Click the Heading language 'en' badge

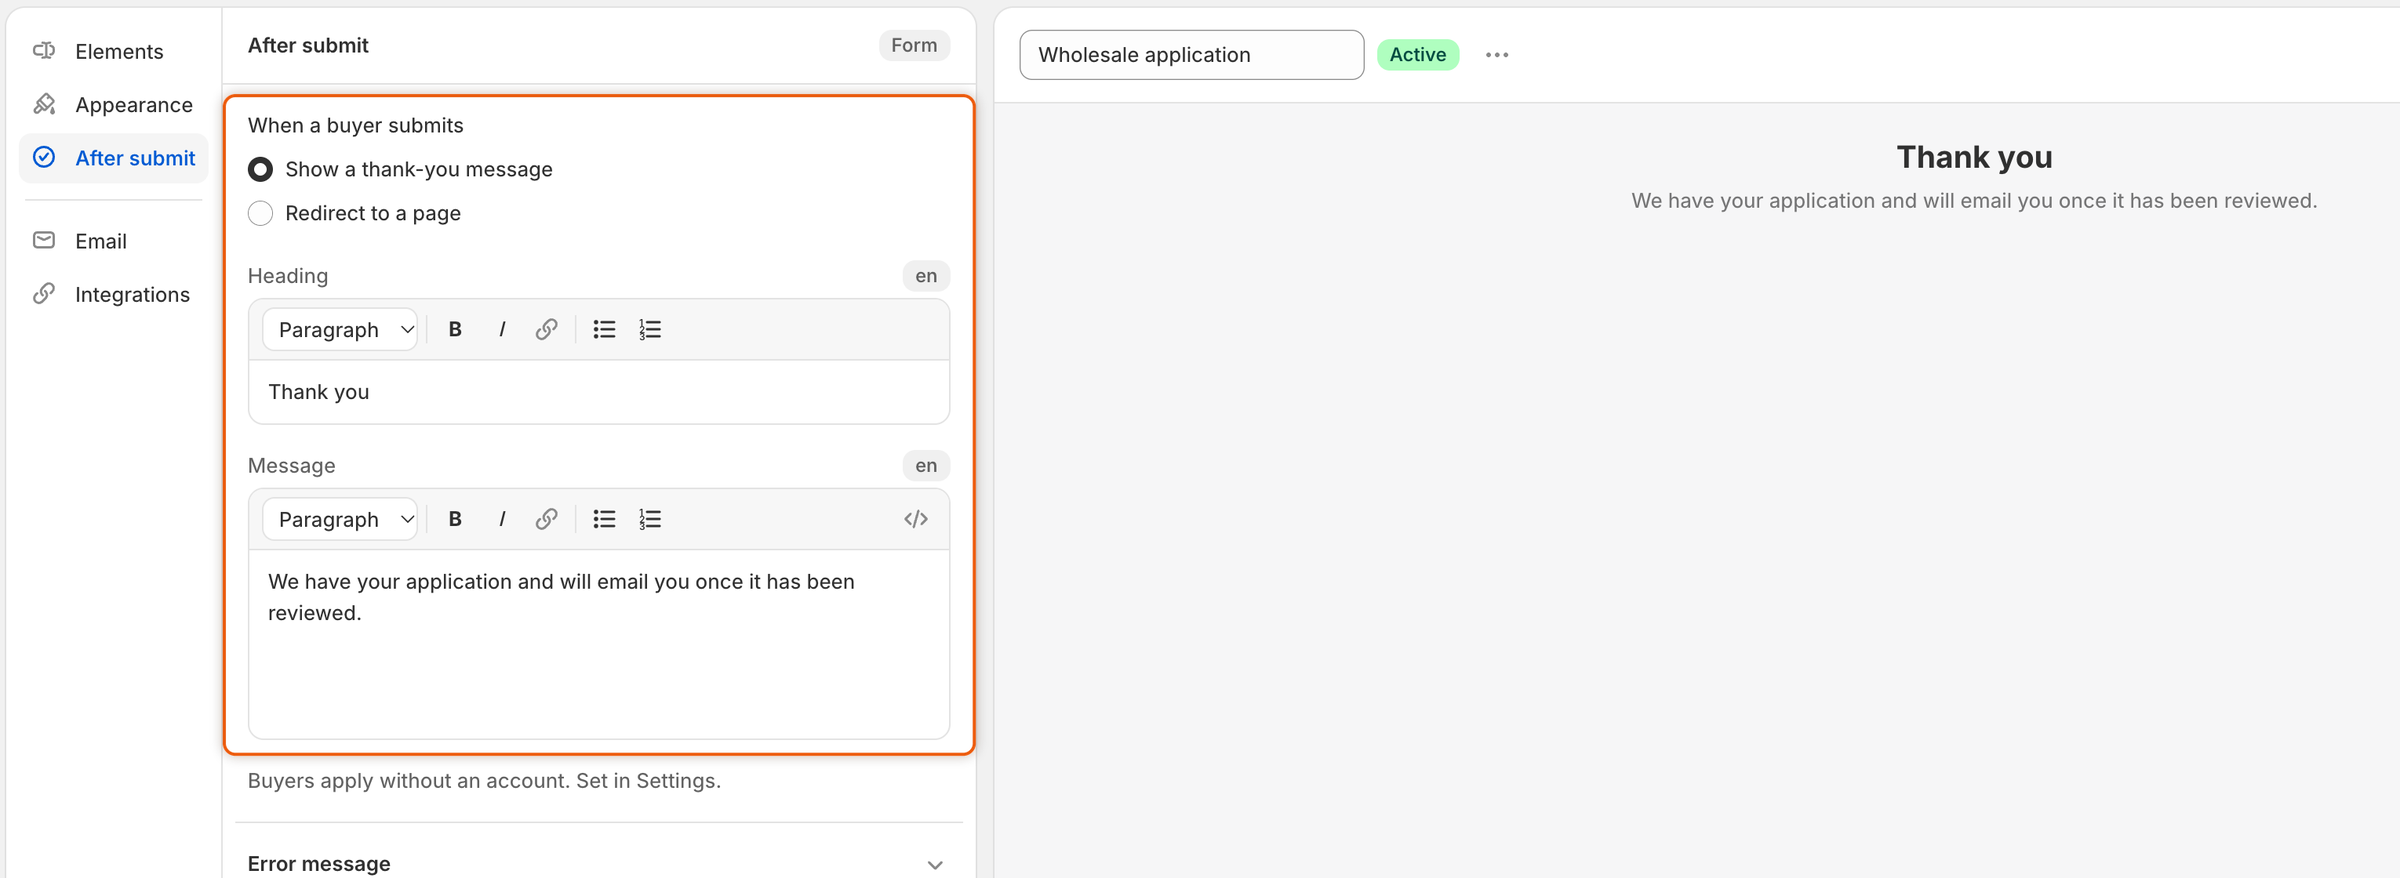click(926, 276)
